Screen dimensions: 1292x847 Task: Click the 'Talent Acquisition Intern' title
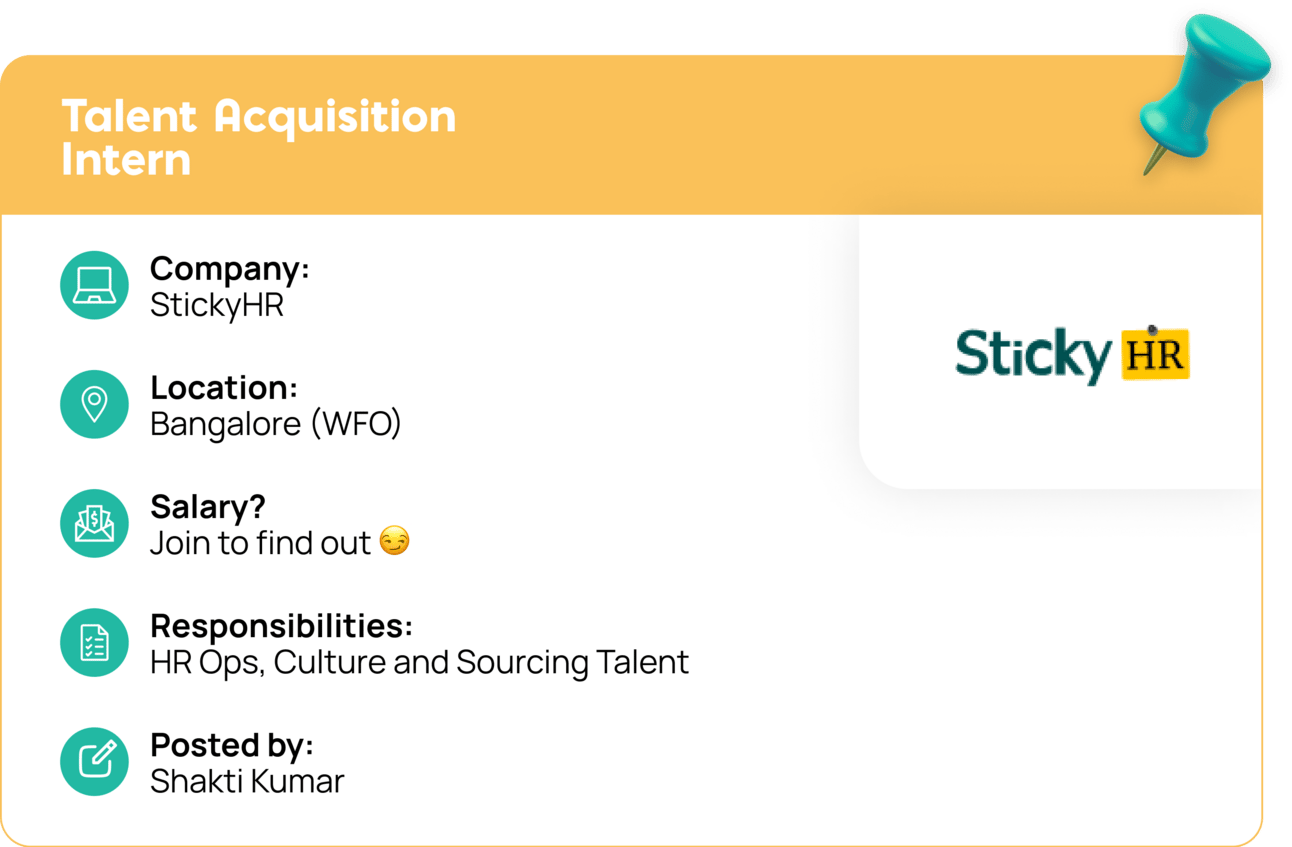coord(258,137)
